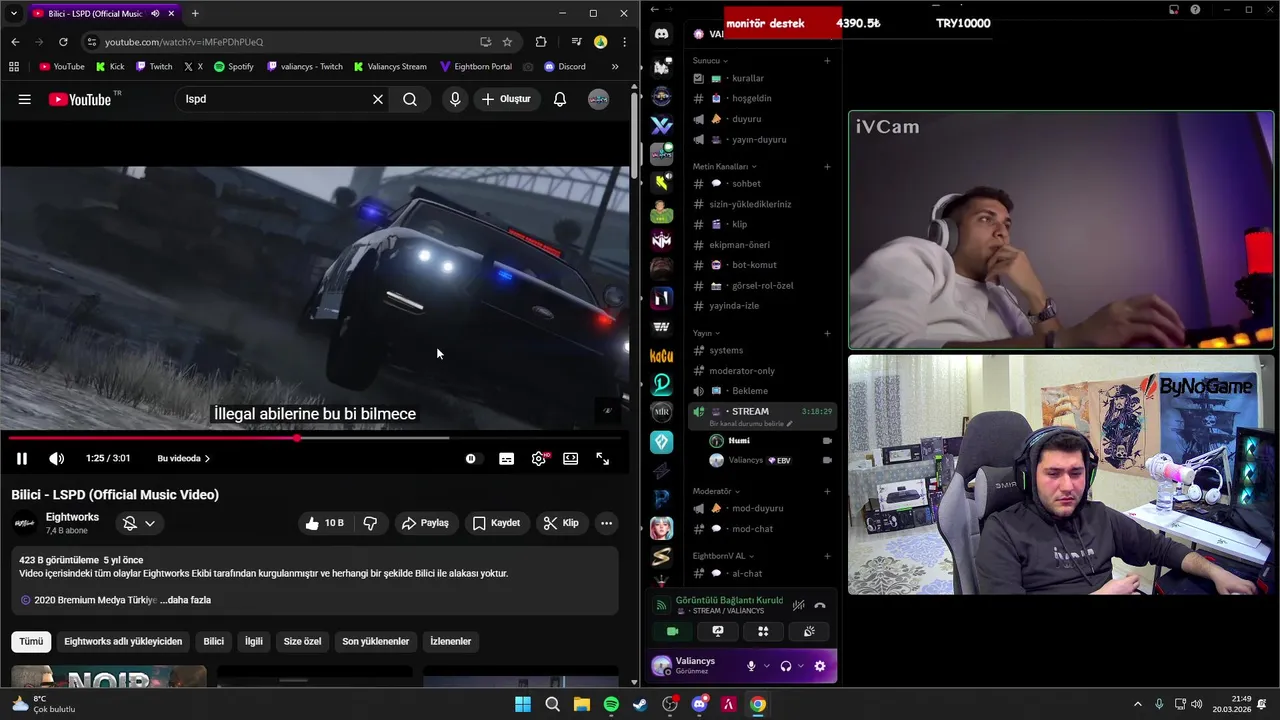Open the Windows Start menu

pos(523,704)
